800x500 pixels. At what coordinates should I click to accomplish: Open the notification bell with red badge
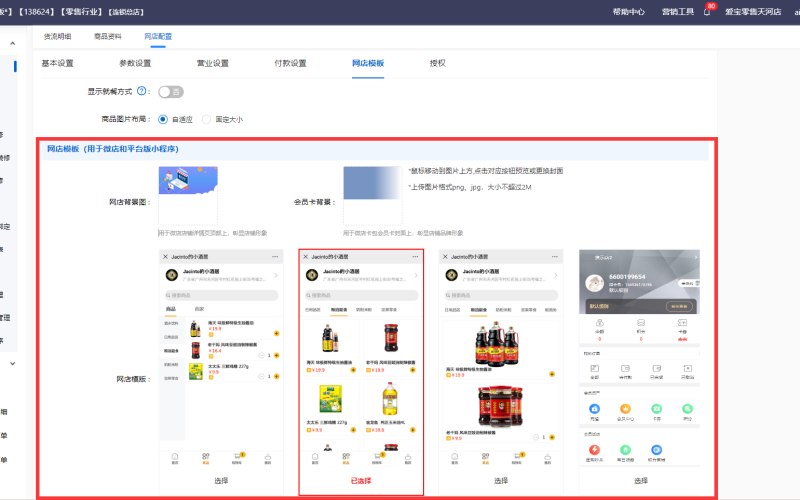(x=707, y=12)
